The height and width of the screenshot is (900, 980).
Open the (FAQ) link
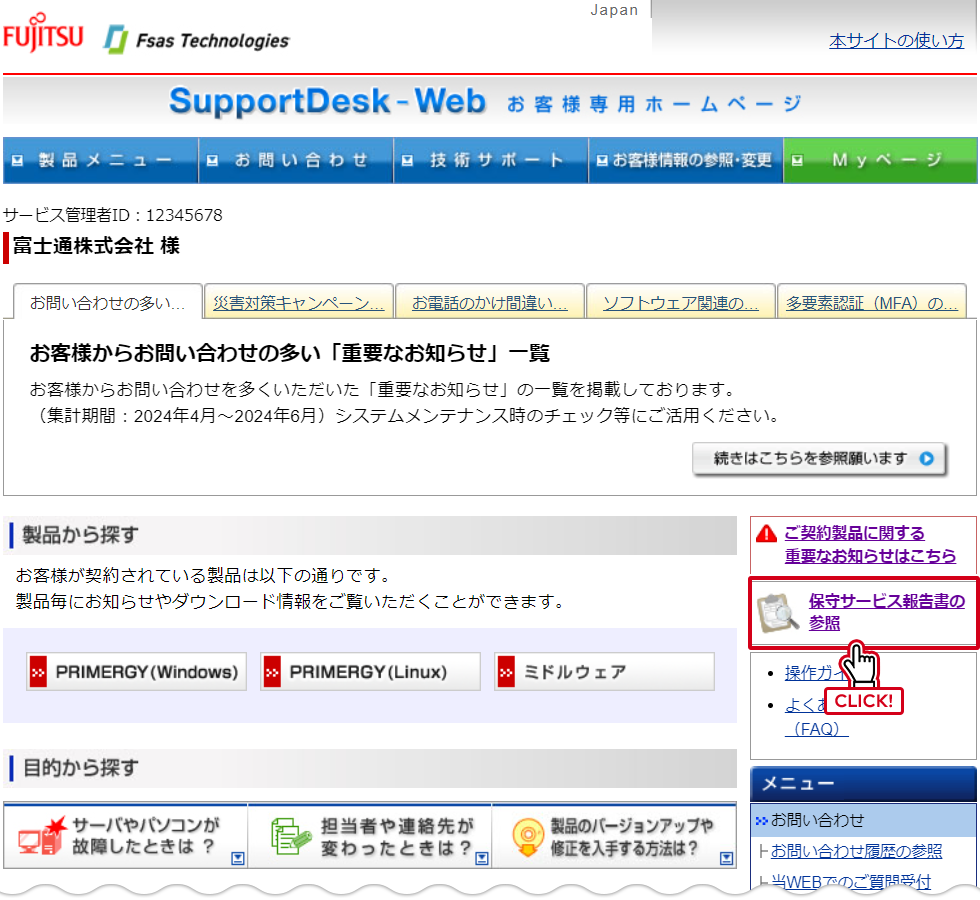click(816, 729)
